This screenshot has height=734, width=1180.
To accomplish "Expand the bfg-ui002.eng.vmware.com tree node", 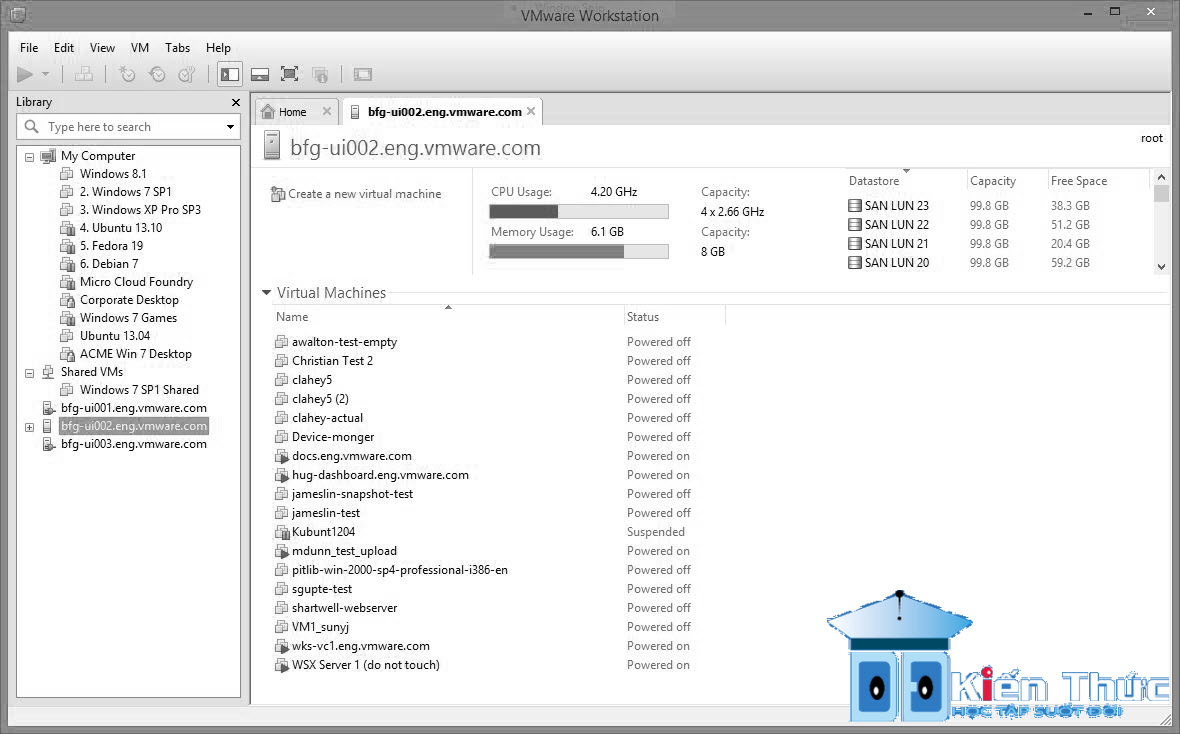I will (29, 428).
